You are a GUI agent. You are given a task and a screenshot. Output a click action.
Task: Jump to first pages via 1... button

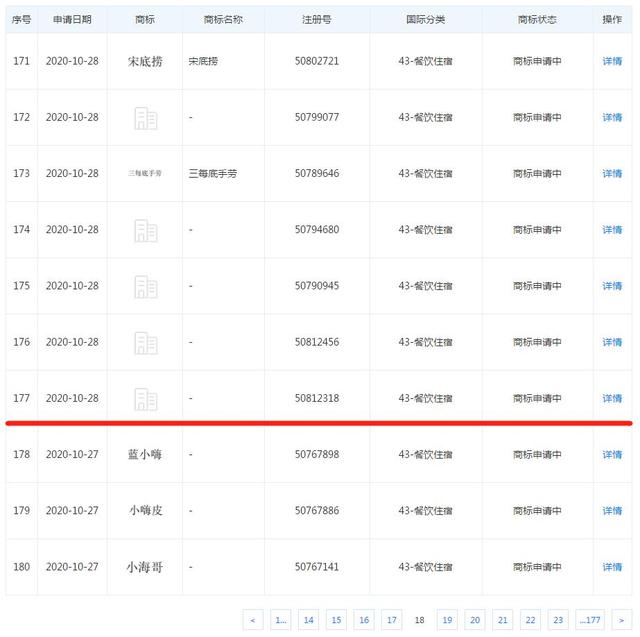[281, 620]
